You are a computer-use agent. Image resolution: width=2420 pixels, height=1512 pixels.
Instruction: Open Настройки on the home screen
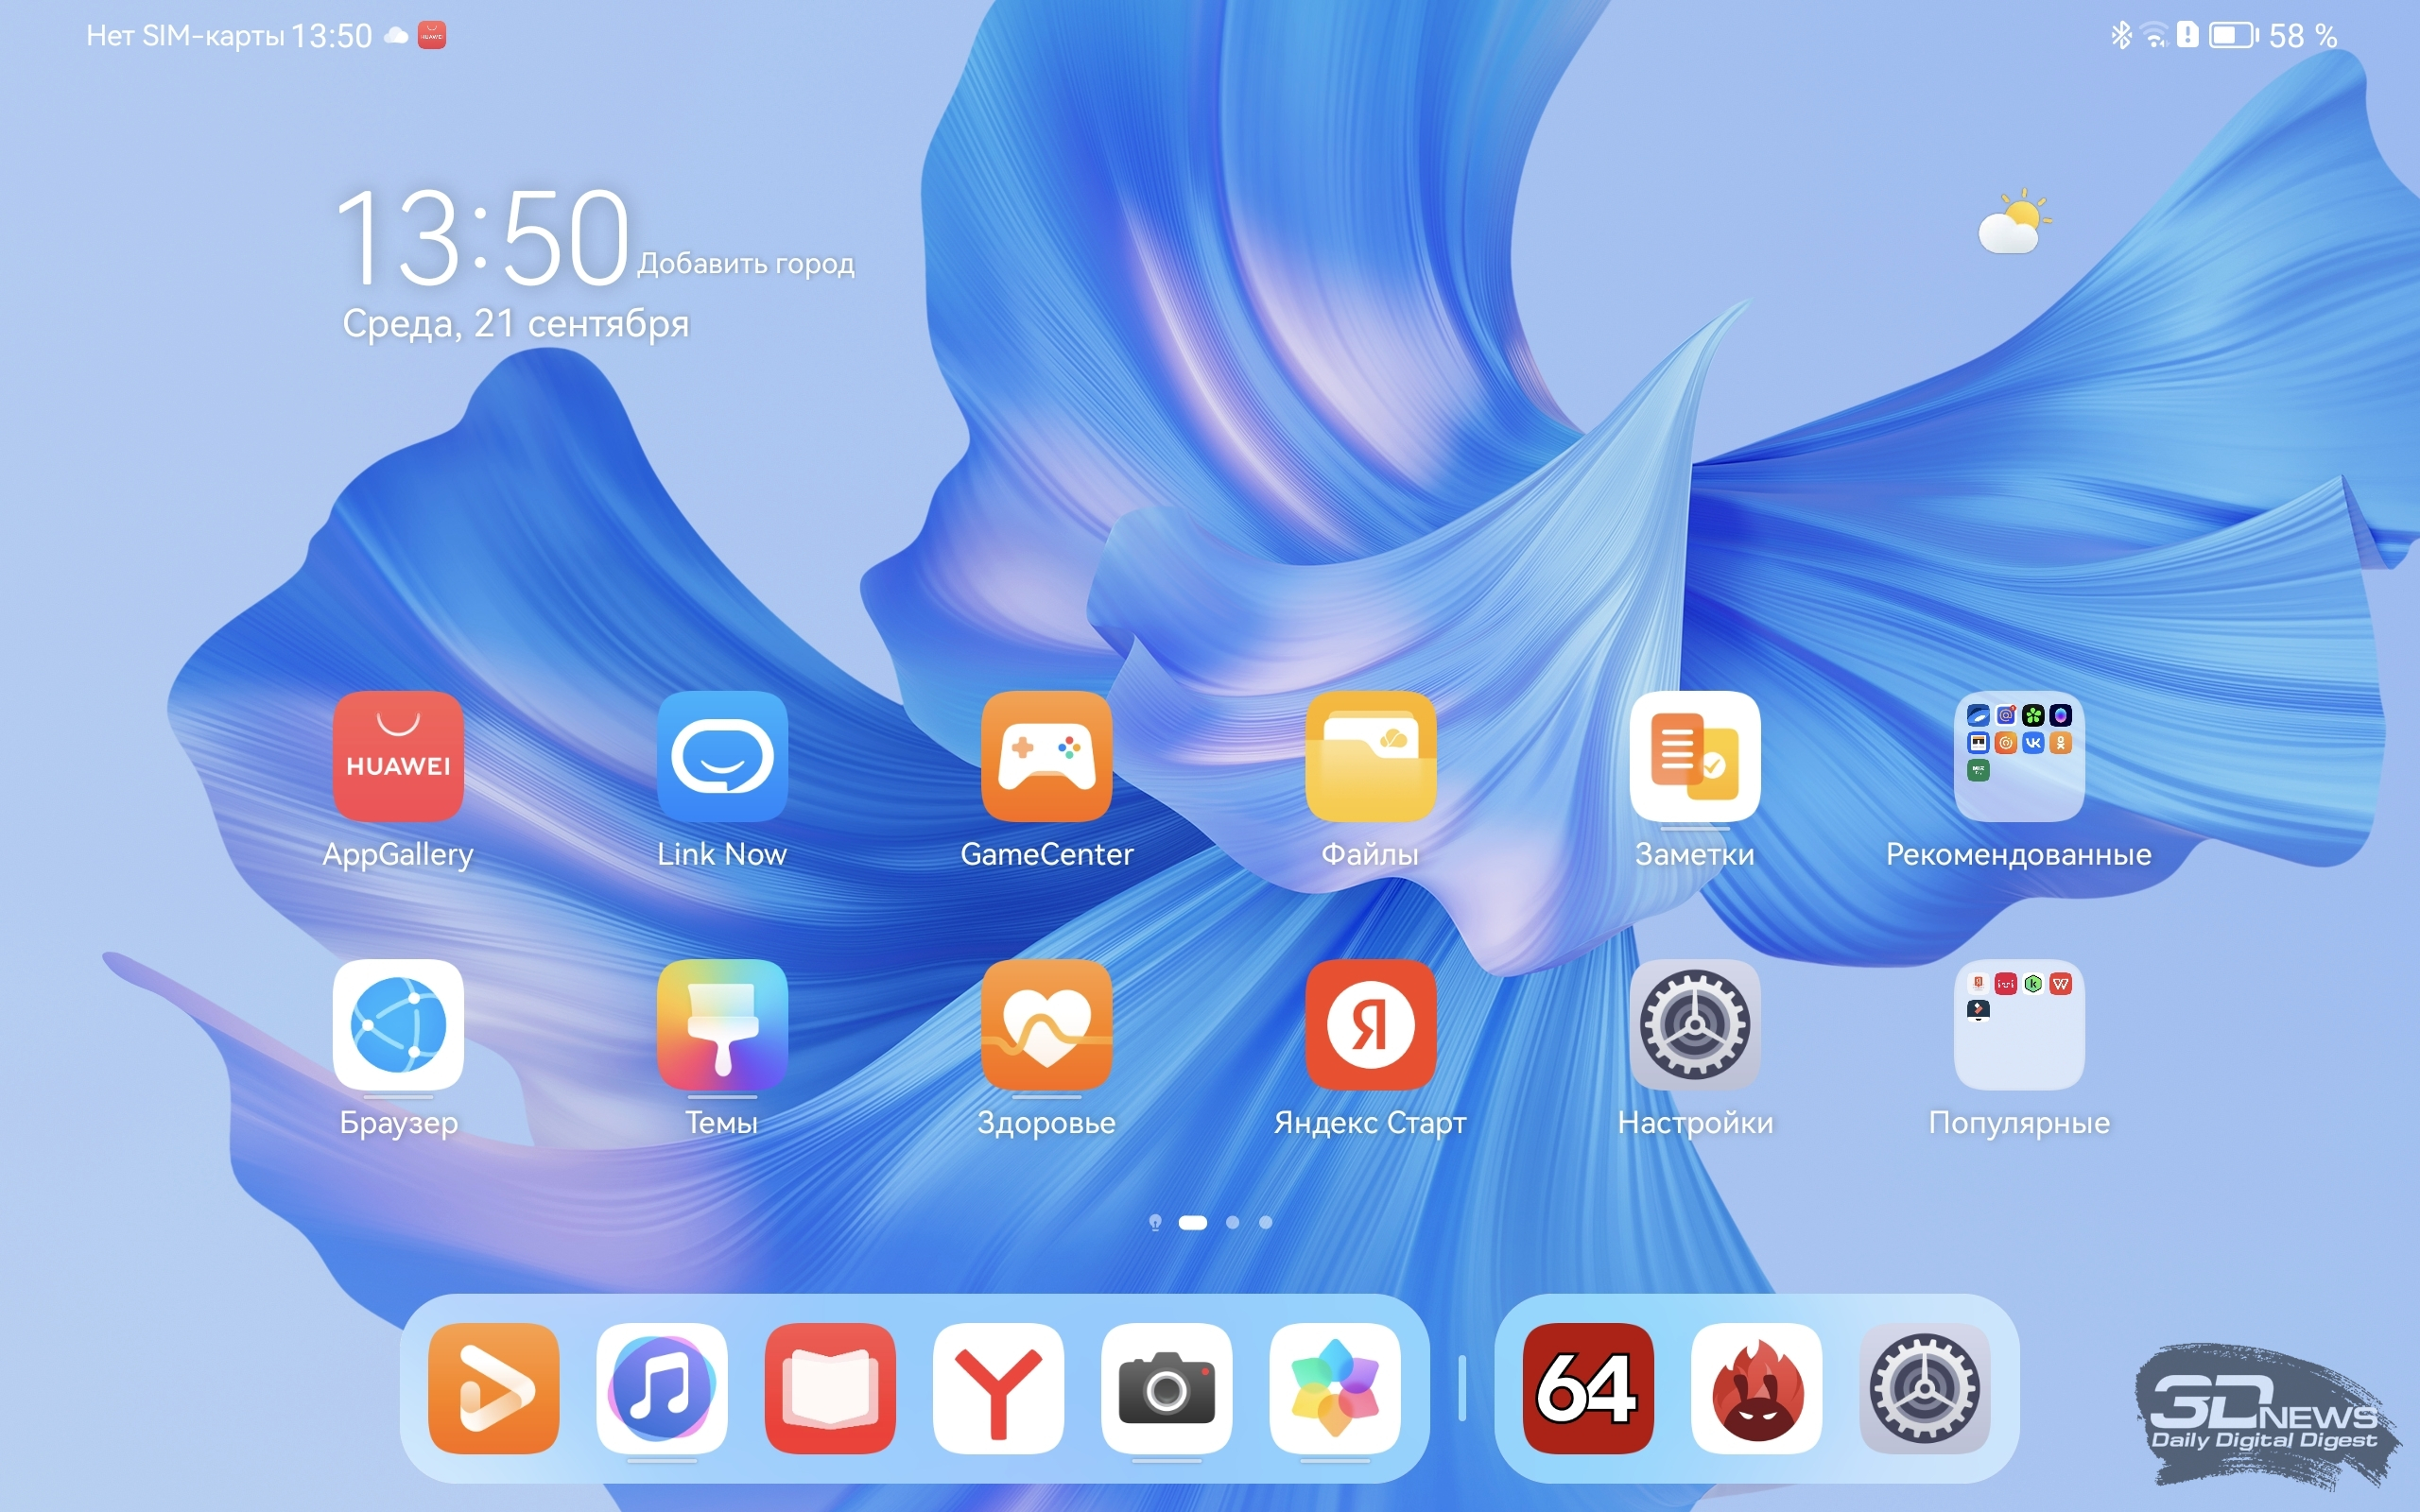pos(1695,1024)
